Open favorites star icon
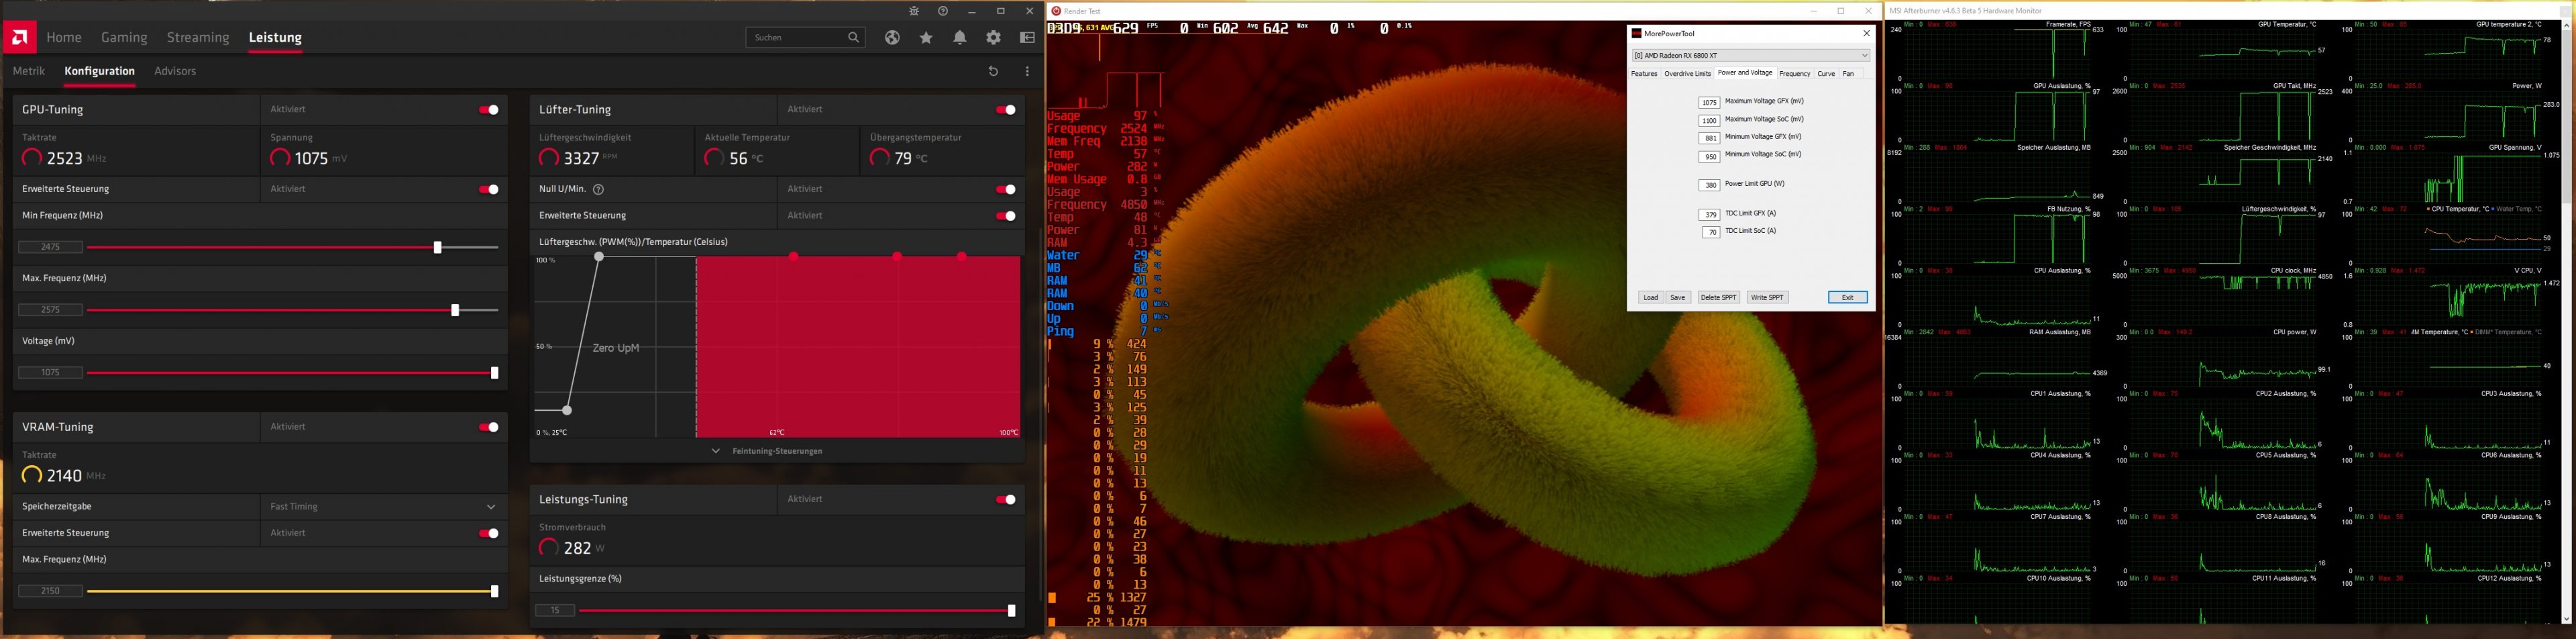2576x639 pixels. (926, 37)
